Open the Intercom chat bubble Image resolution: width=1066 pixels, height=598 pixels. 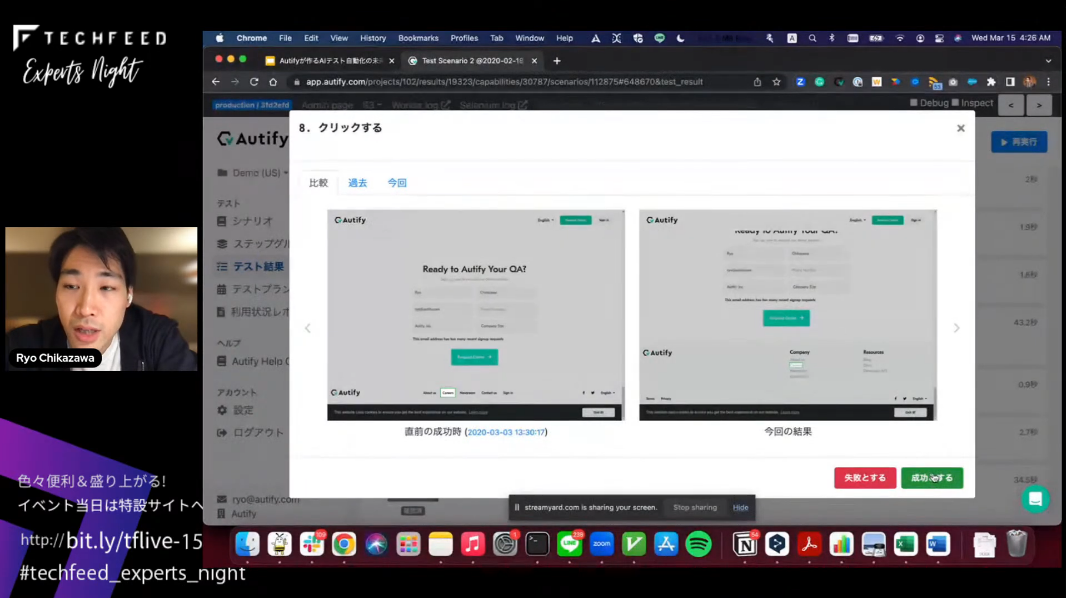click(x=1035, y=499)
